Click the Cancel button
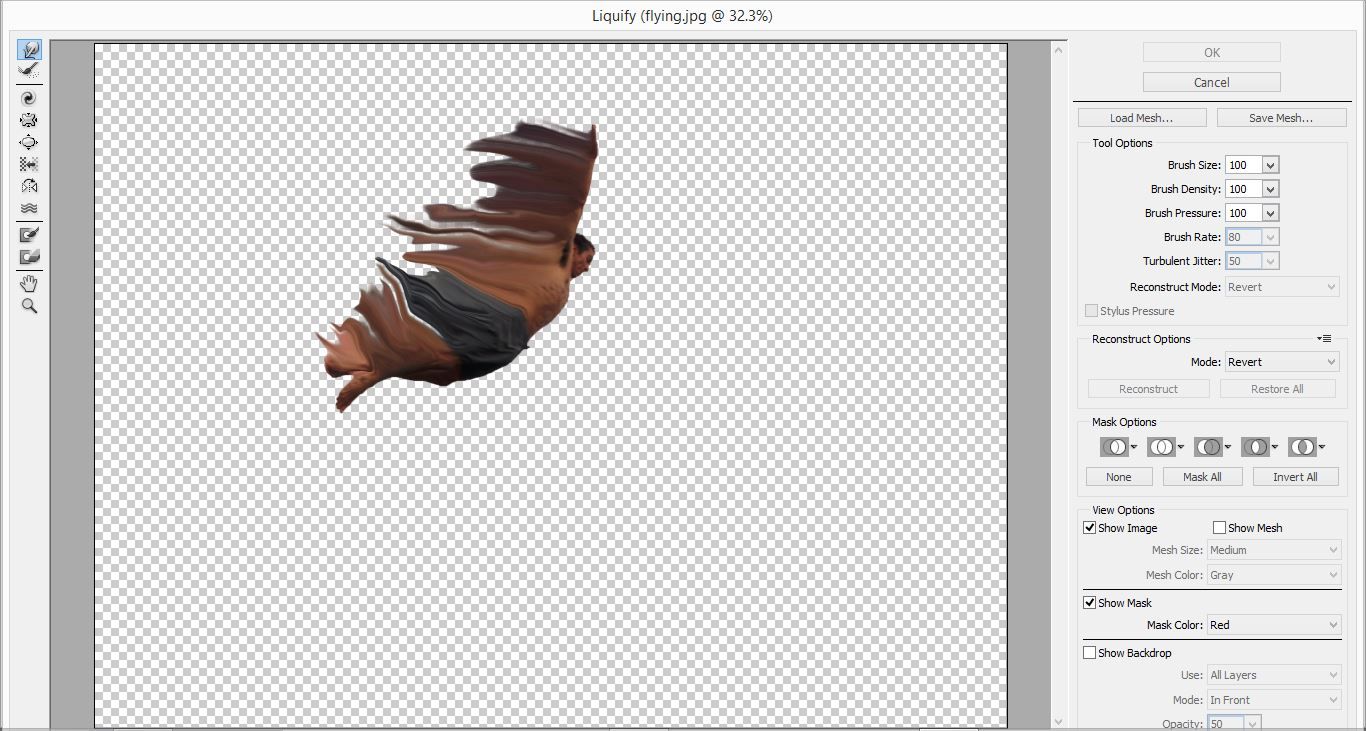Image resolution: width=1366 pixels, height=731 pixels. pyautogui.click(x=1211, y=82)
